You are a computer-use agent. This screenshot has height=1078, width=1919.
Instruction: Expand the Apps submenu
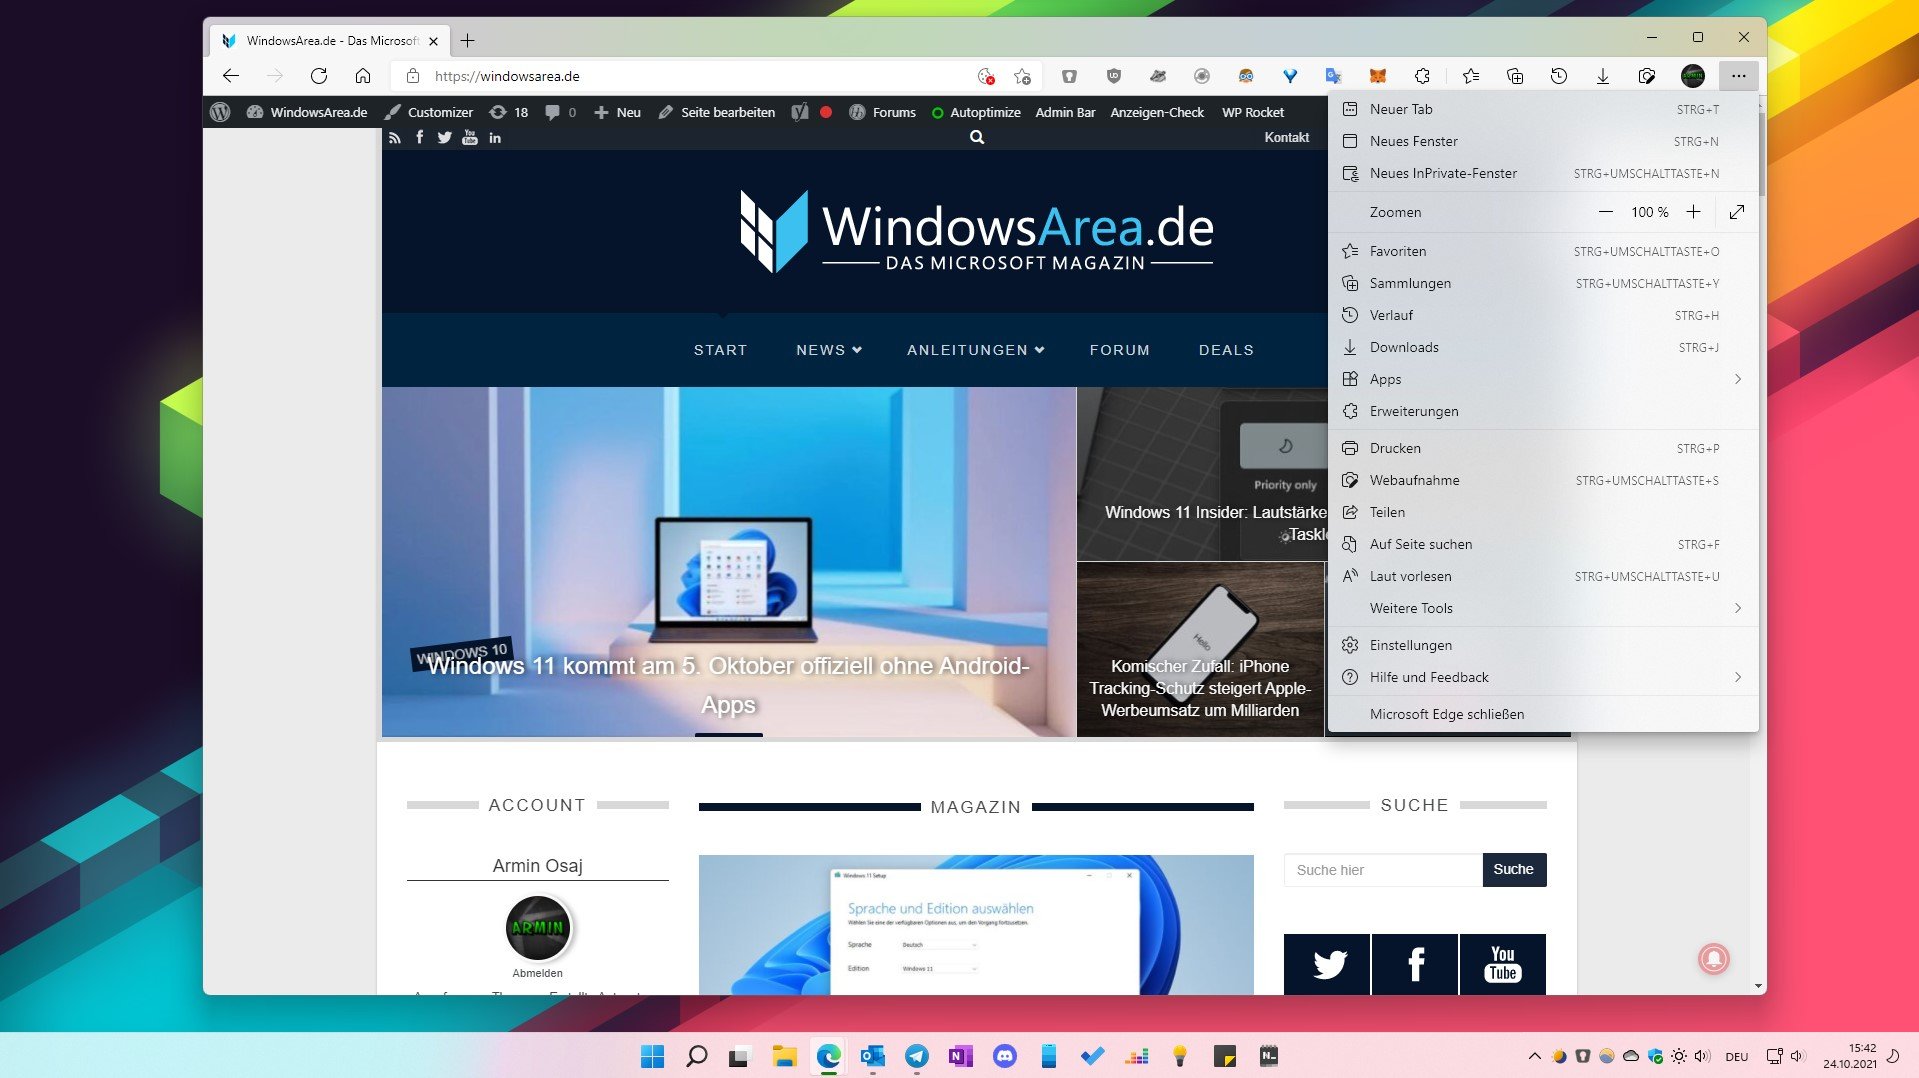(1544, 379)
